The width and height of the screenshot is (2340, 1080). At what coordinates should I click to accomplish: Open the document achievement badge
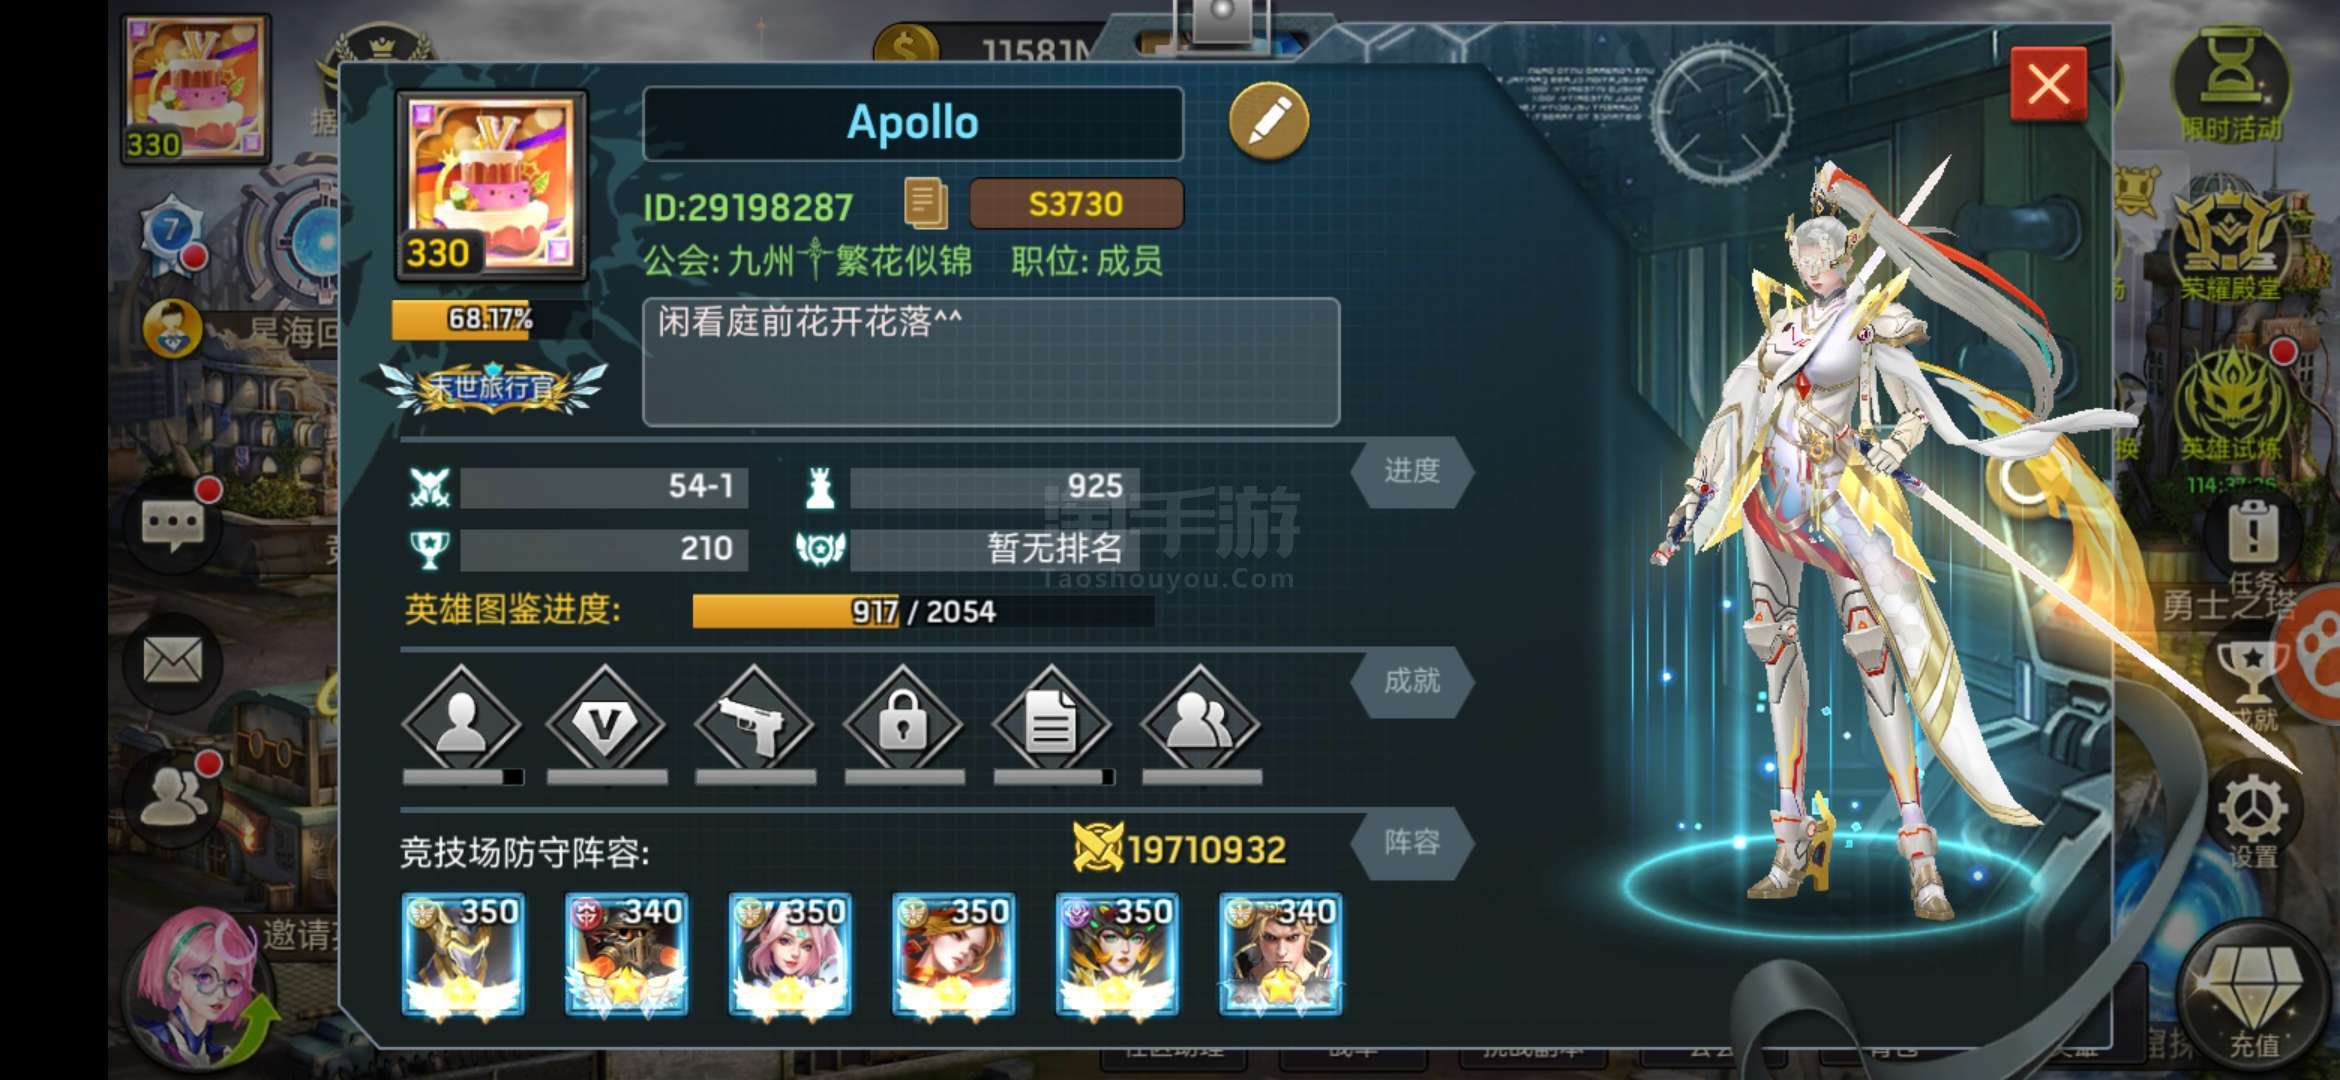[1052, 722]
